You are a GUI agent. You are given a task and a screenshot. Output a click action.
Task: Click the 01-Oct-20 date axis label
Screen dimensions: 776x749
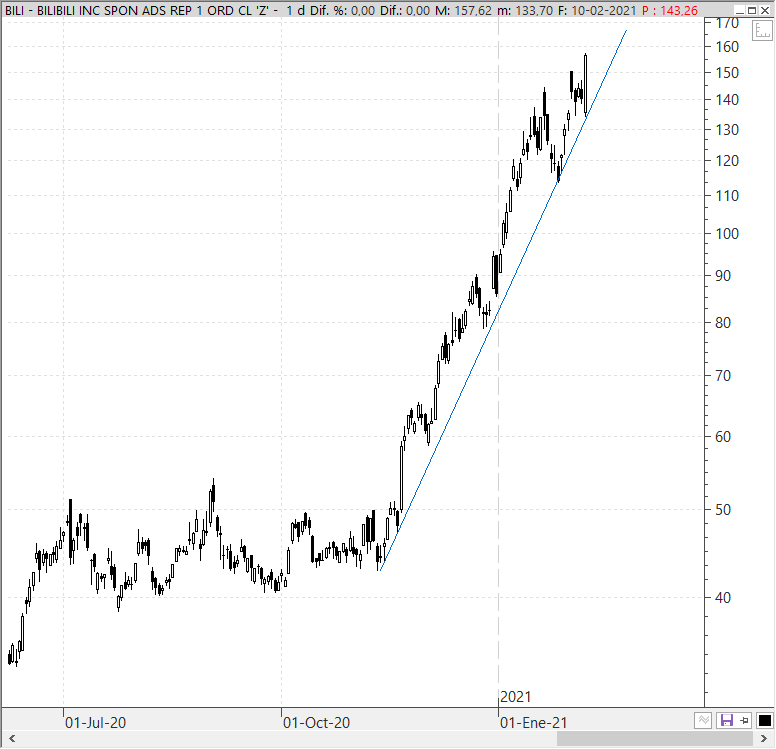pyautogui.click(x=316, y=723)
